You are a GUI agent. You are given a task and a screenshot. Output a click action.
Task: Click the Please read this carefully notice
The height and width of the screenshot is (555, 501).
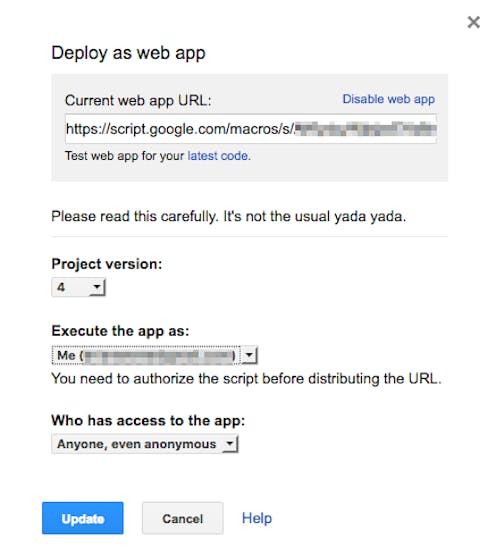tap(229, 216)
